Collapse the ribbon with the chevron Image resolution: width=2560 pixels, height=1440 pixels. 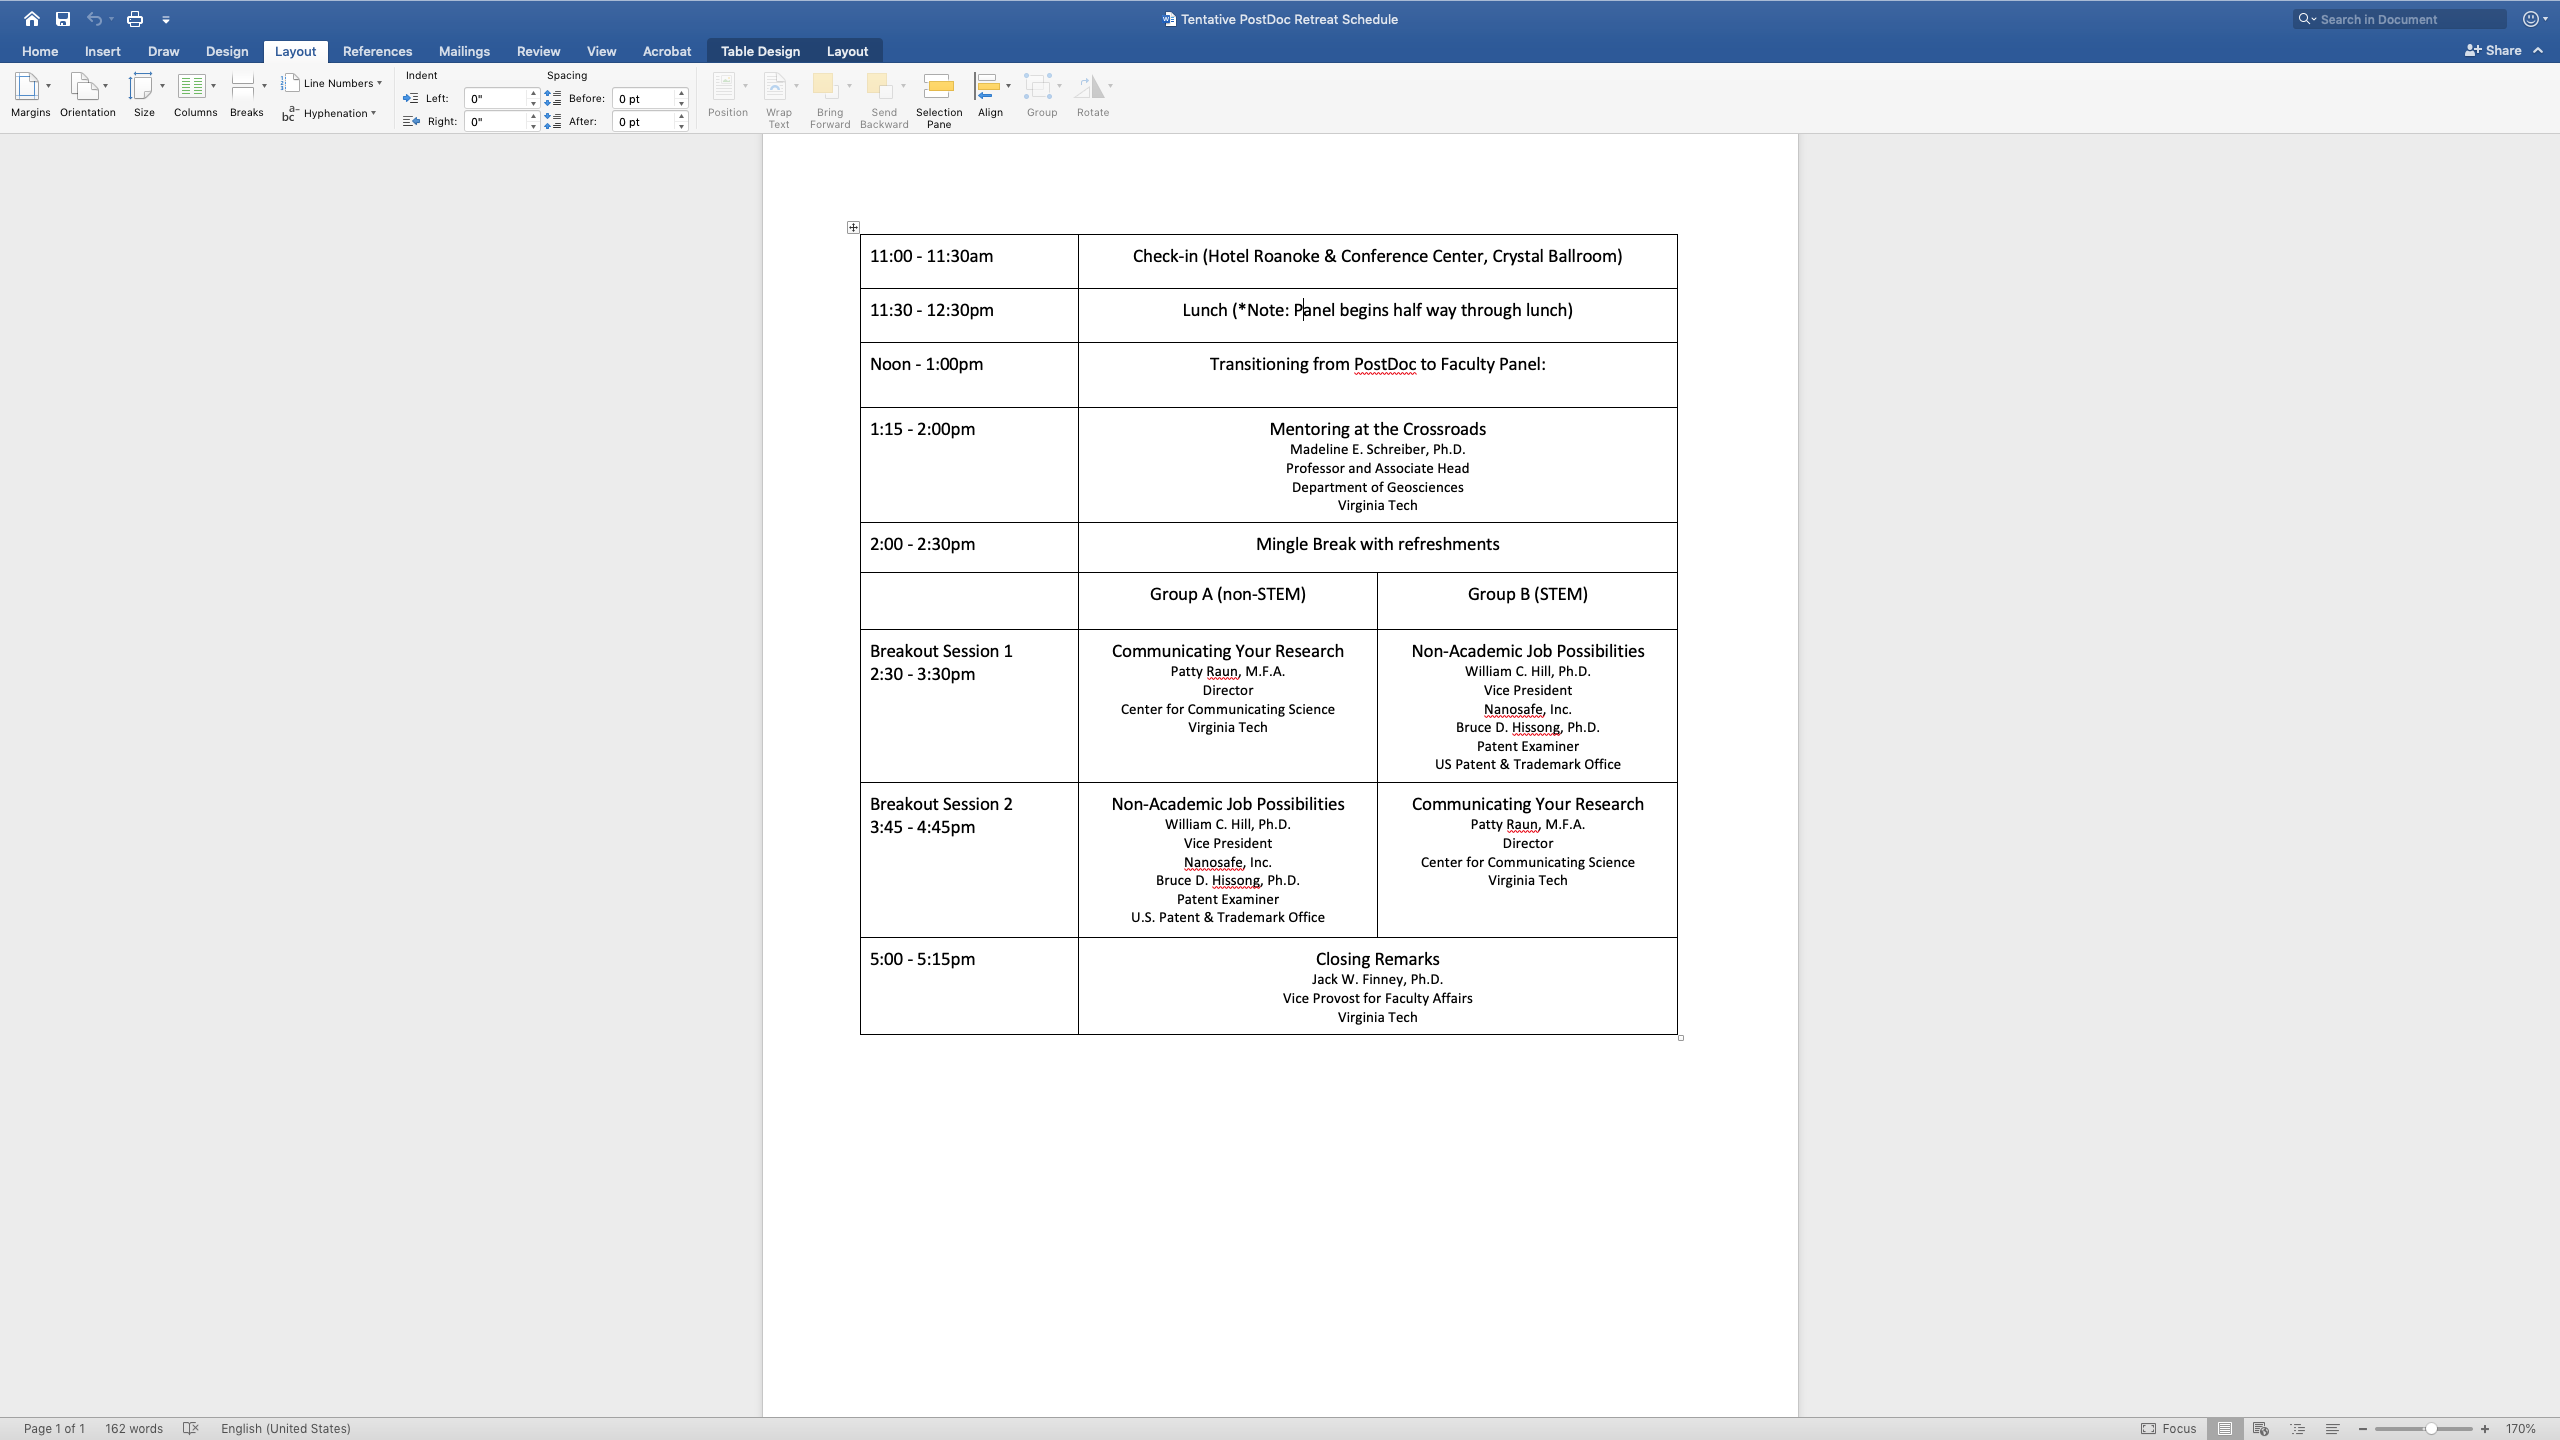tap(2538, 50)
